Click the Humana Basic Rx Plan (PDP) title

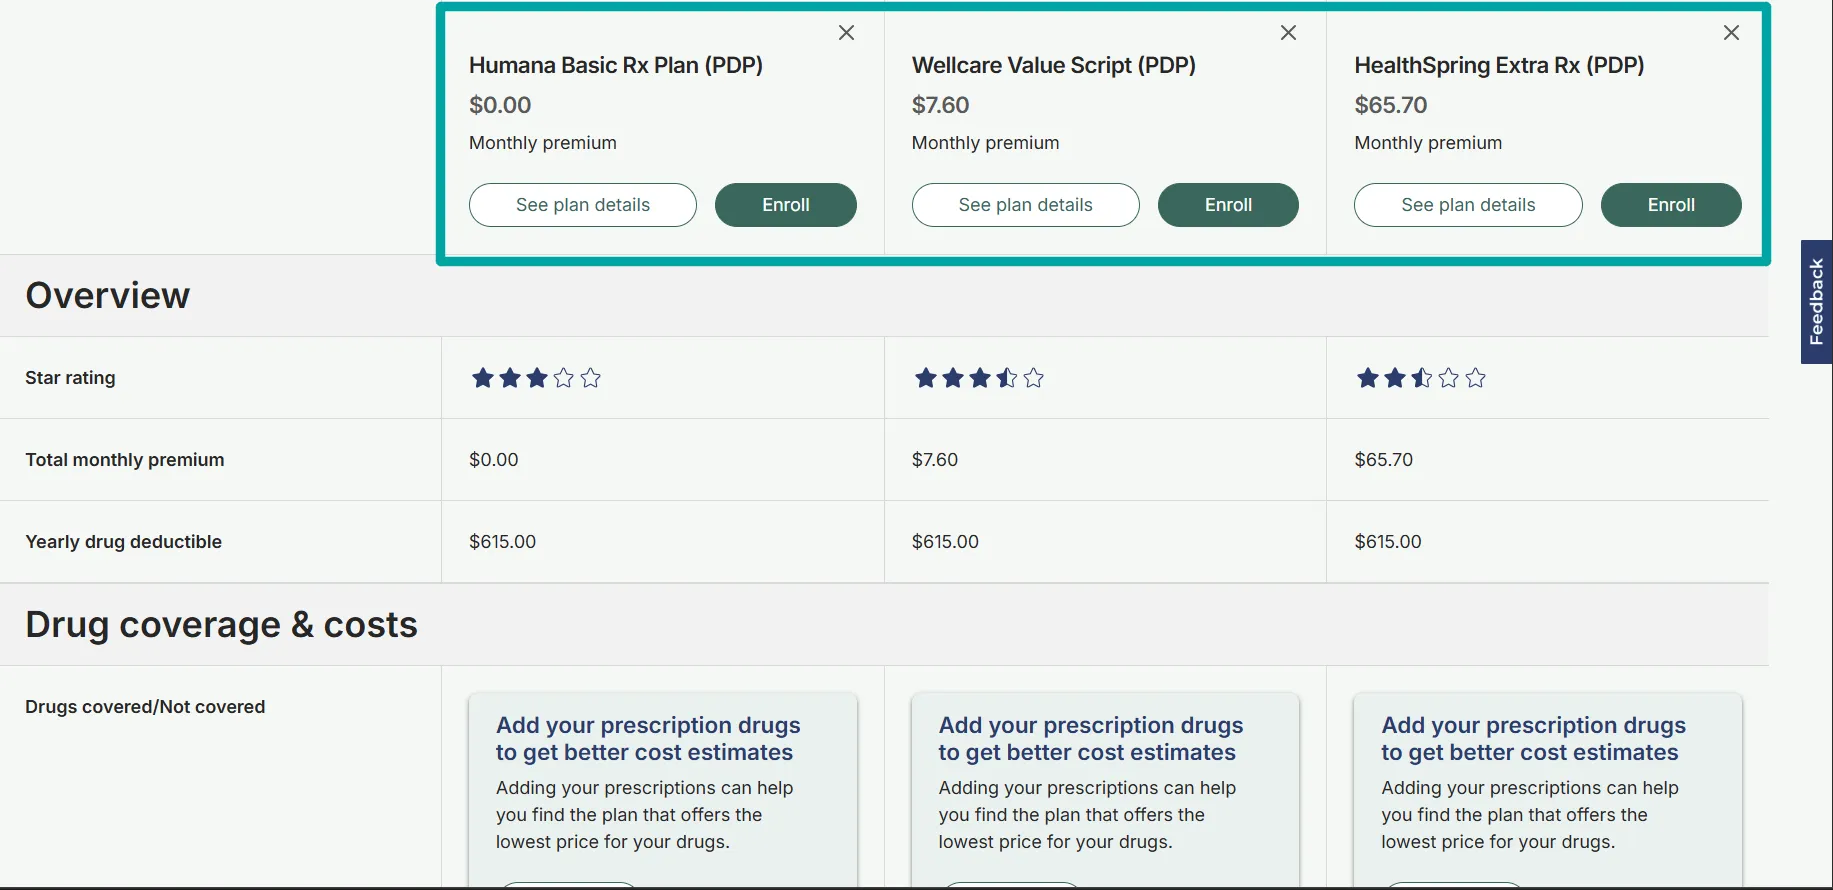[616, 65]
